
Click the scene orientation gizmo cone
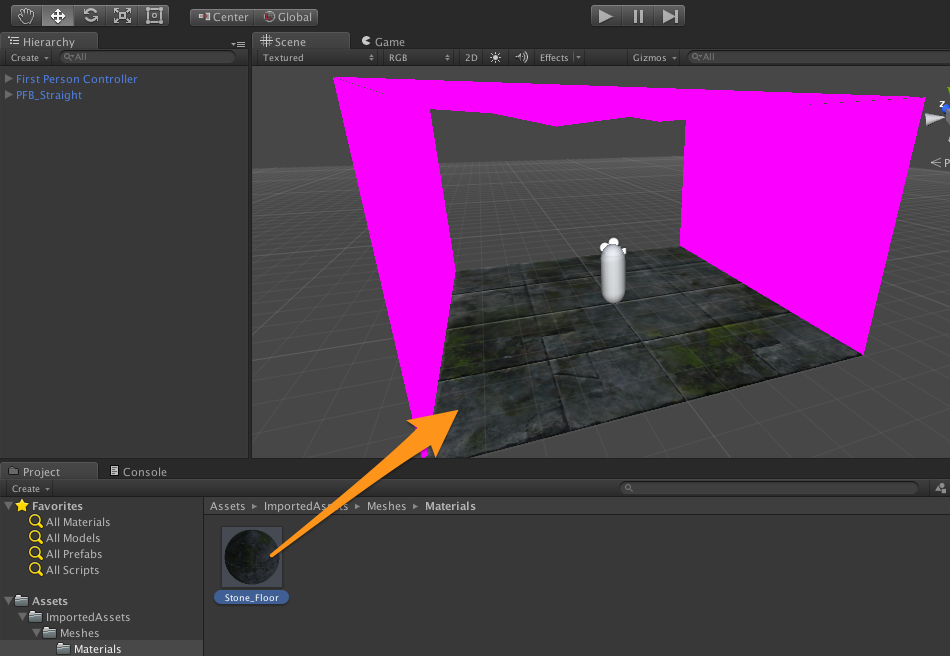935,119
